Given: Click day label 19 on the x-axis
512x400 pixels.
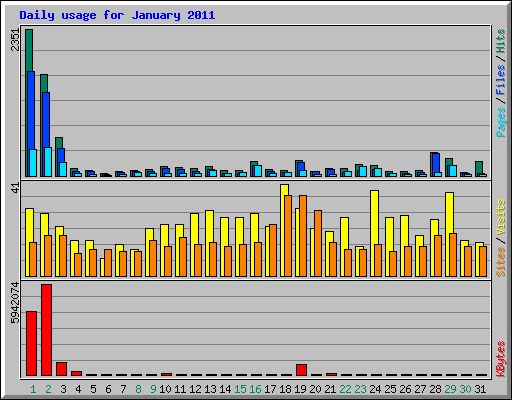Looking at the screenshot, I should (300, 389).
